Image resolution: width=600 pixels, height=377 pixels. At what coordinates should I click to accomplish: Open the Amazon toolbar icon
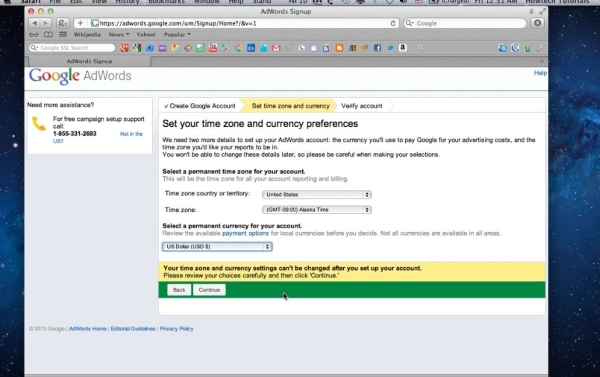coord(403,48)
